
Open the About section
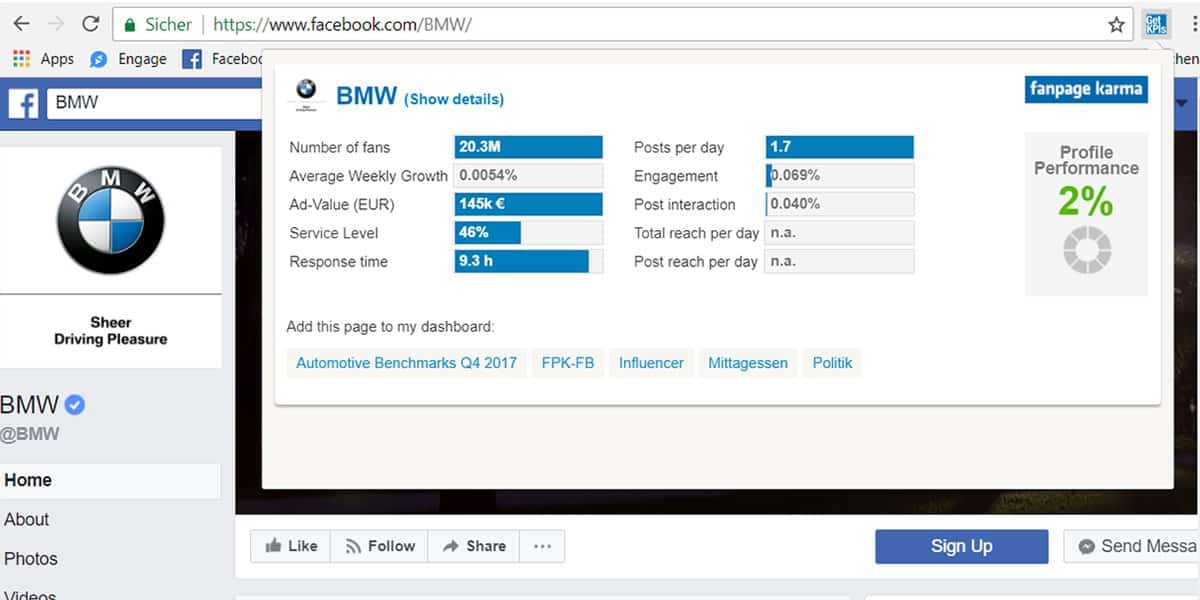(27, 520)
